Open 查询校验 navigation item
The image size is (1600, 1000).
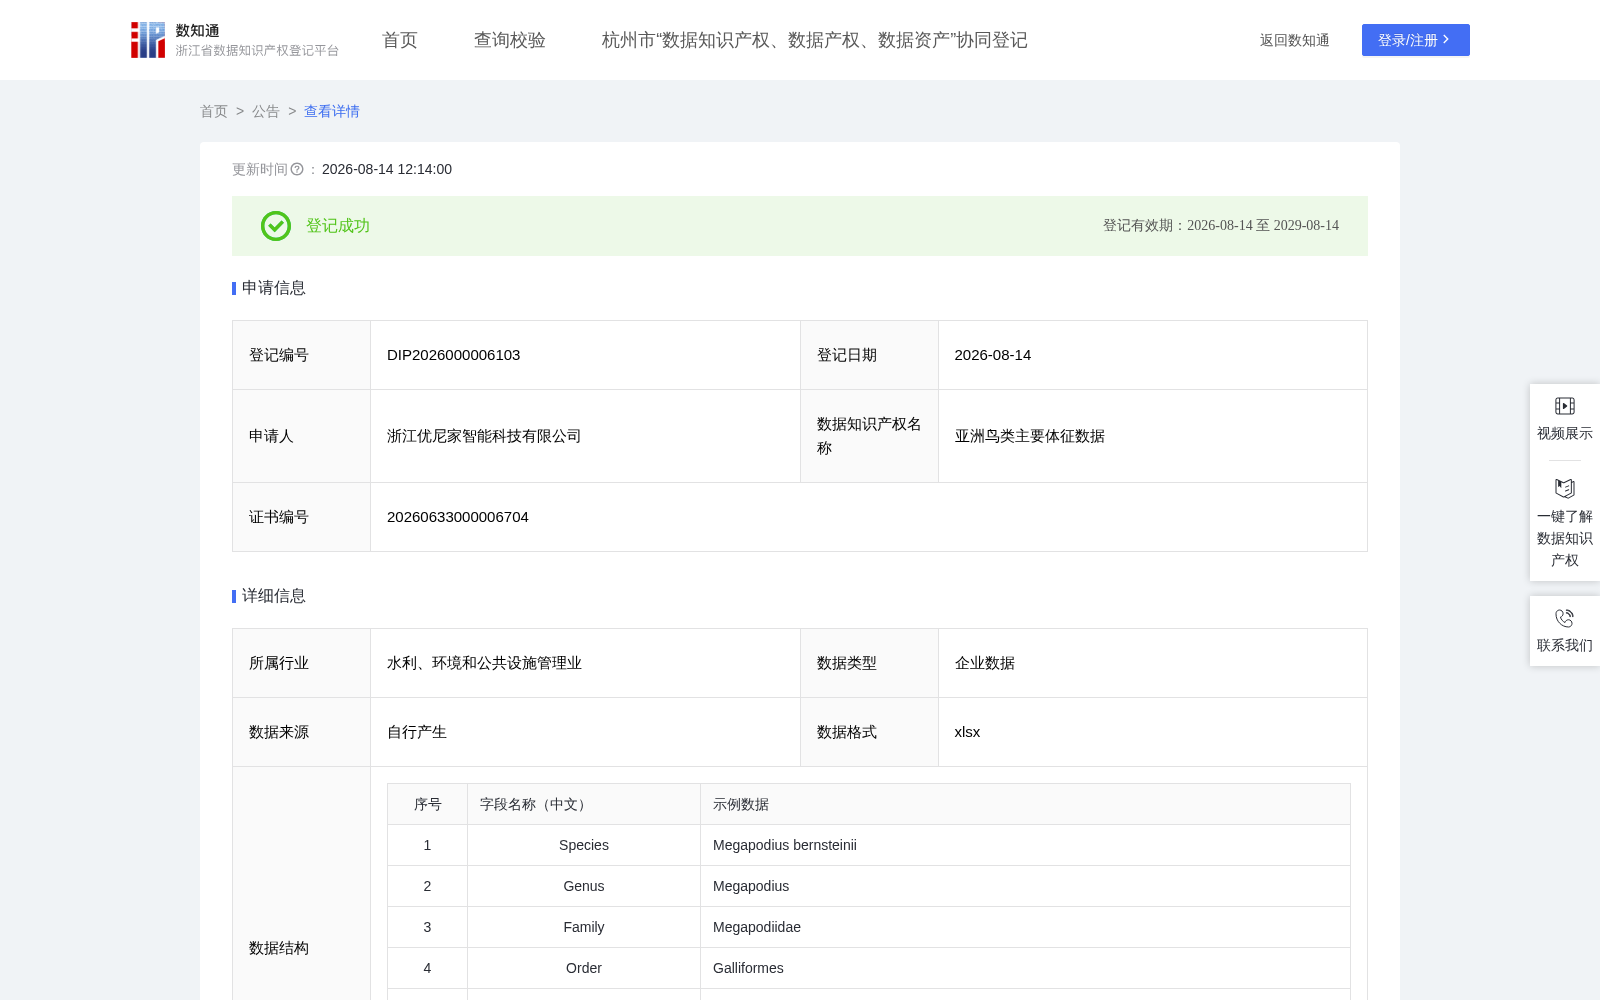click(x=510, y=40)
